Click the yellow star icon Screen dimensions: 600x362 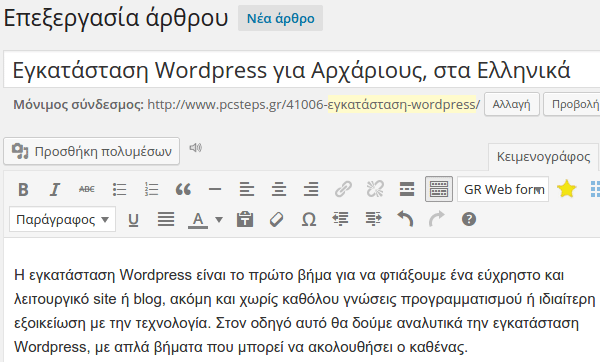[566, 189]
